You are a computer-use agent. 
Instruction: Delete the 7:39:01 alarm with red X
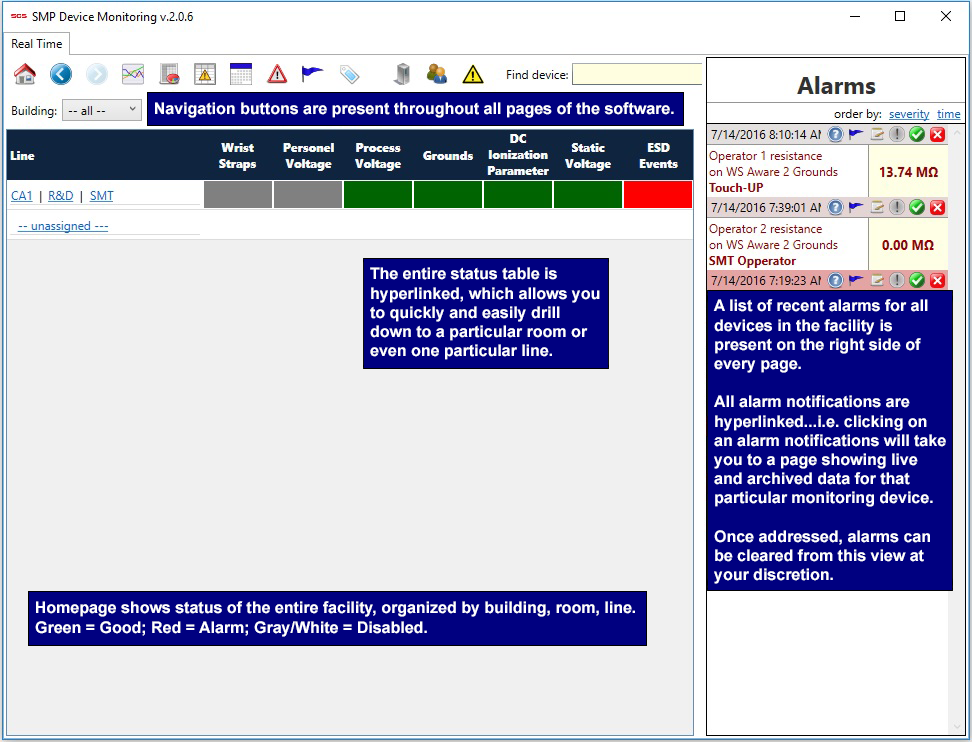(x=937, y=207)
